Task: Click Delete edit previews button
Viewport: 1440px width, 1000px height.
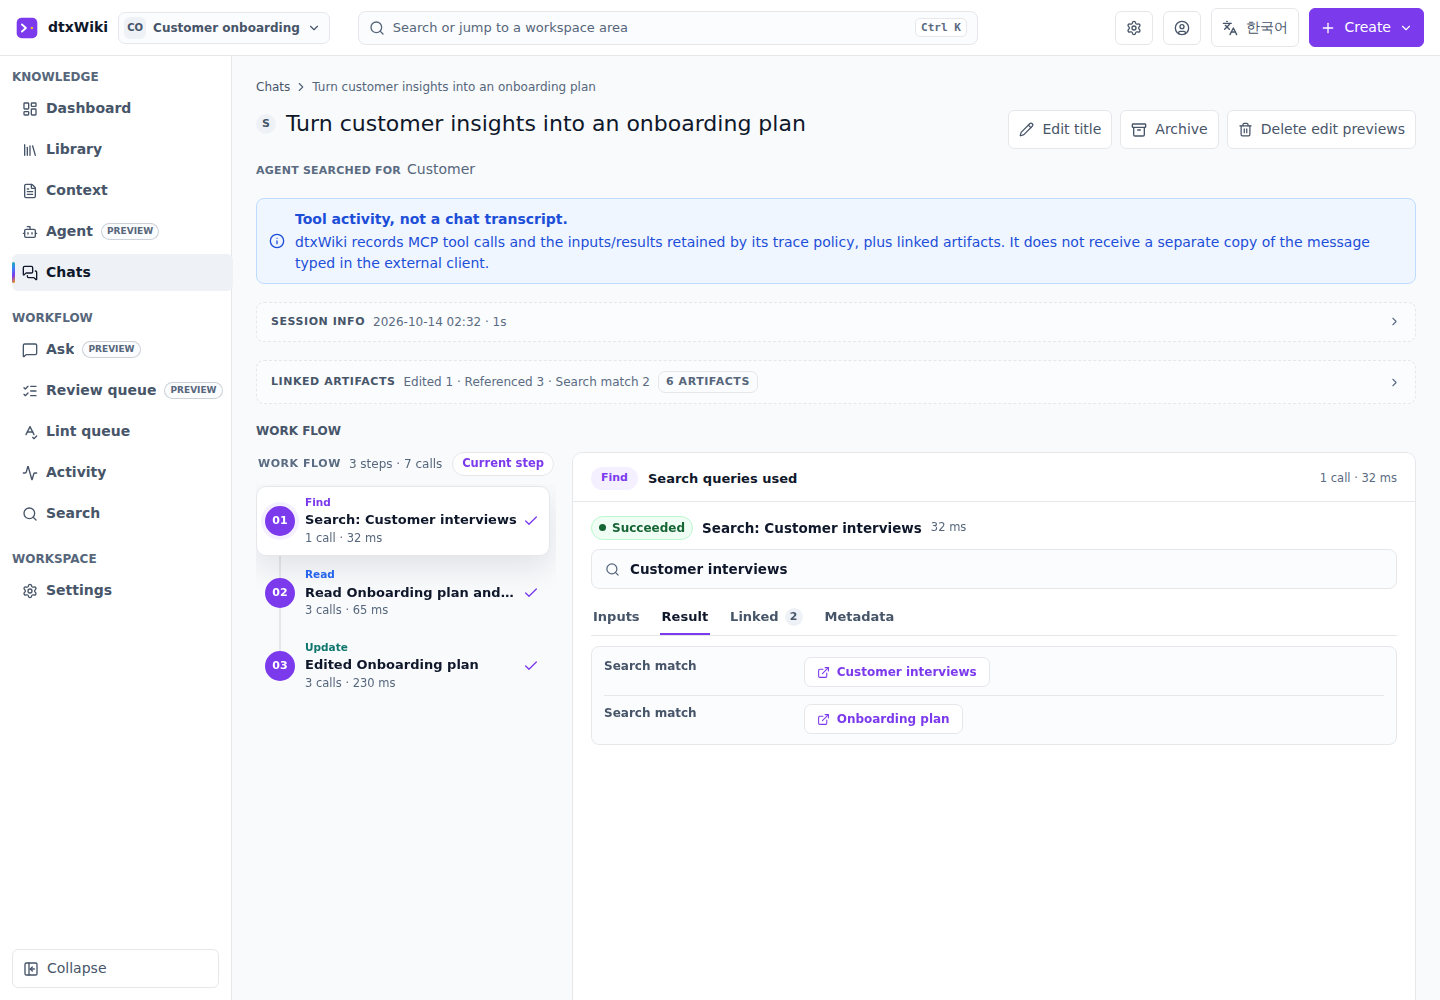Action: coord(1321,129)
